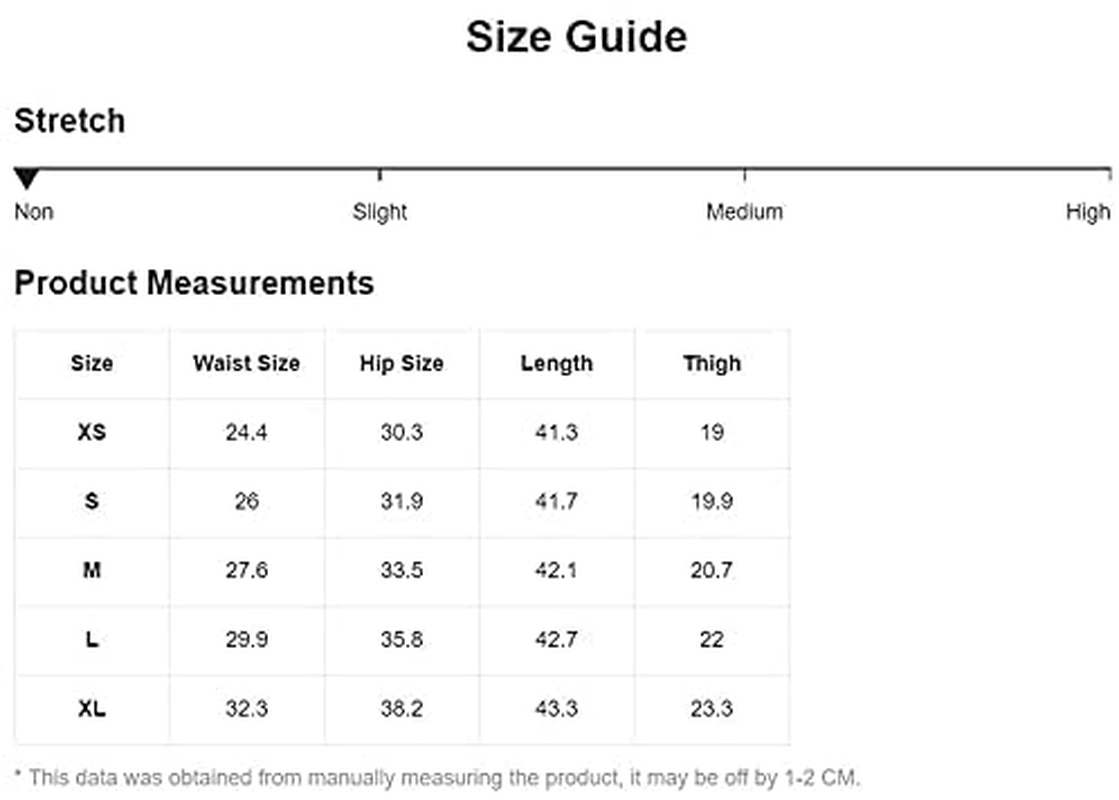
Task: Click the L size row label
Action: coord(92,640)
